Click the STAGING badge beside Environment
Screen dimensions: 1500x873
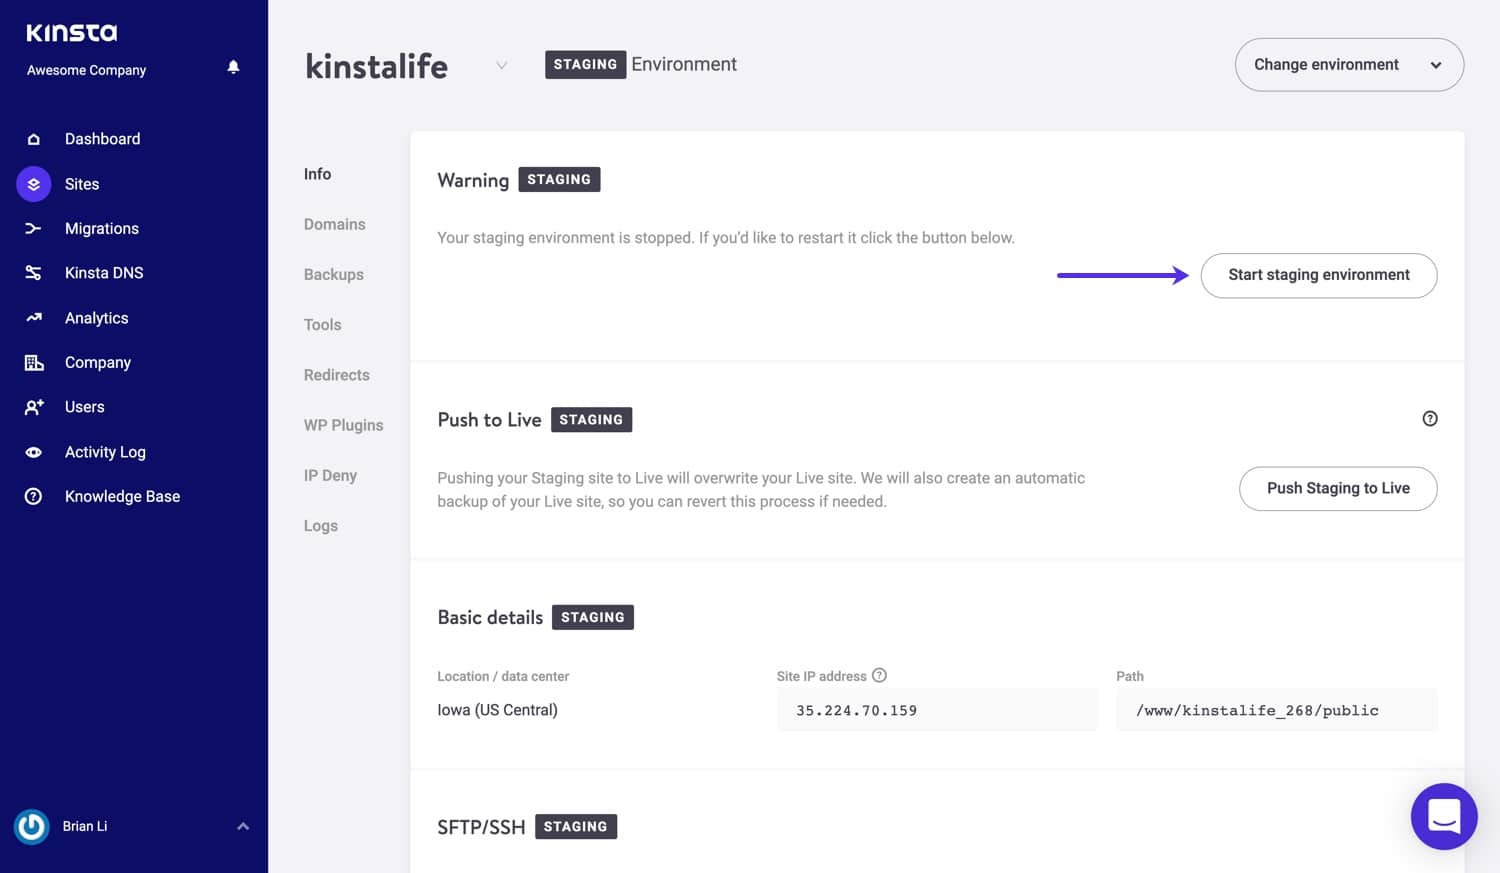[586, 64]
